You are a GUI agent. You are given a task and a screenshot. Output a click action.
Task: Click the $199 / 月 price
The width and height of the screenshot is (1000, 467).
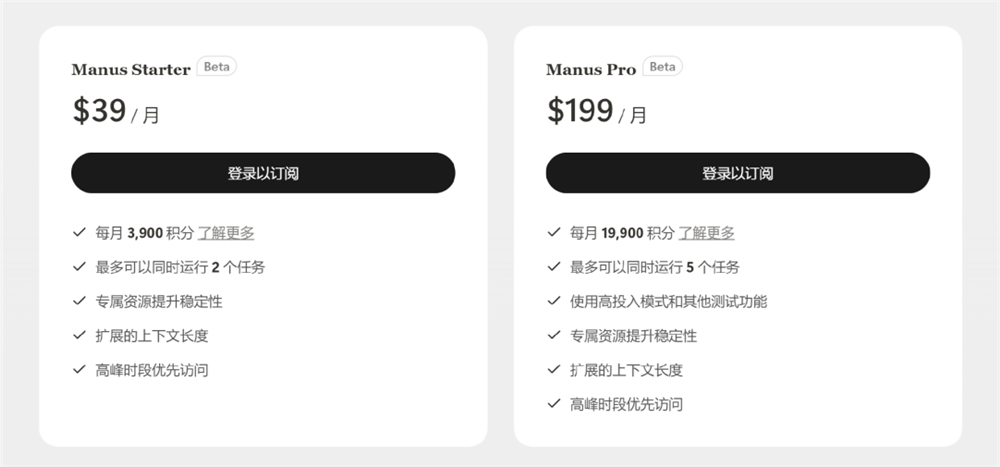[x=596, y=111]
